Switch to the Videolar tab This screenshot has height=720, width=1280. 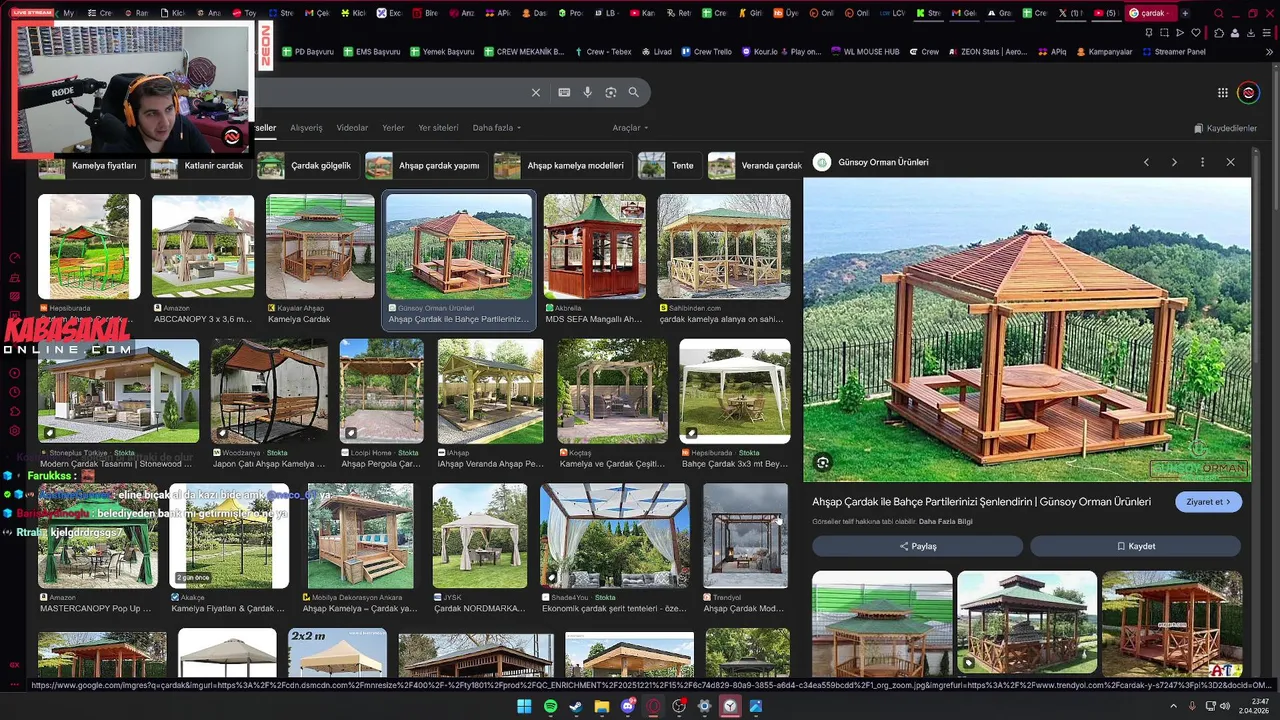click(352, 128)
